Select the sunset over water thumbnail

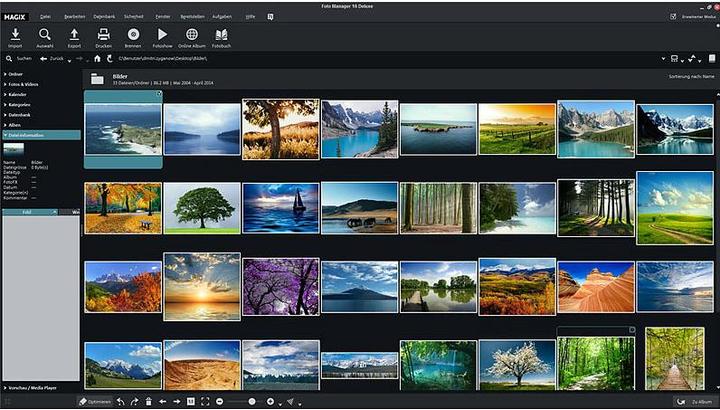(x=202, y=286)
